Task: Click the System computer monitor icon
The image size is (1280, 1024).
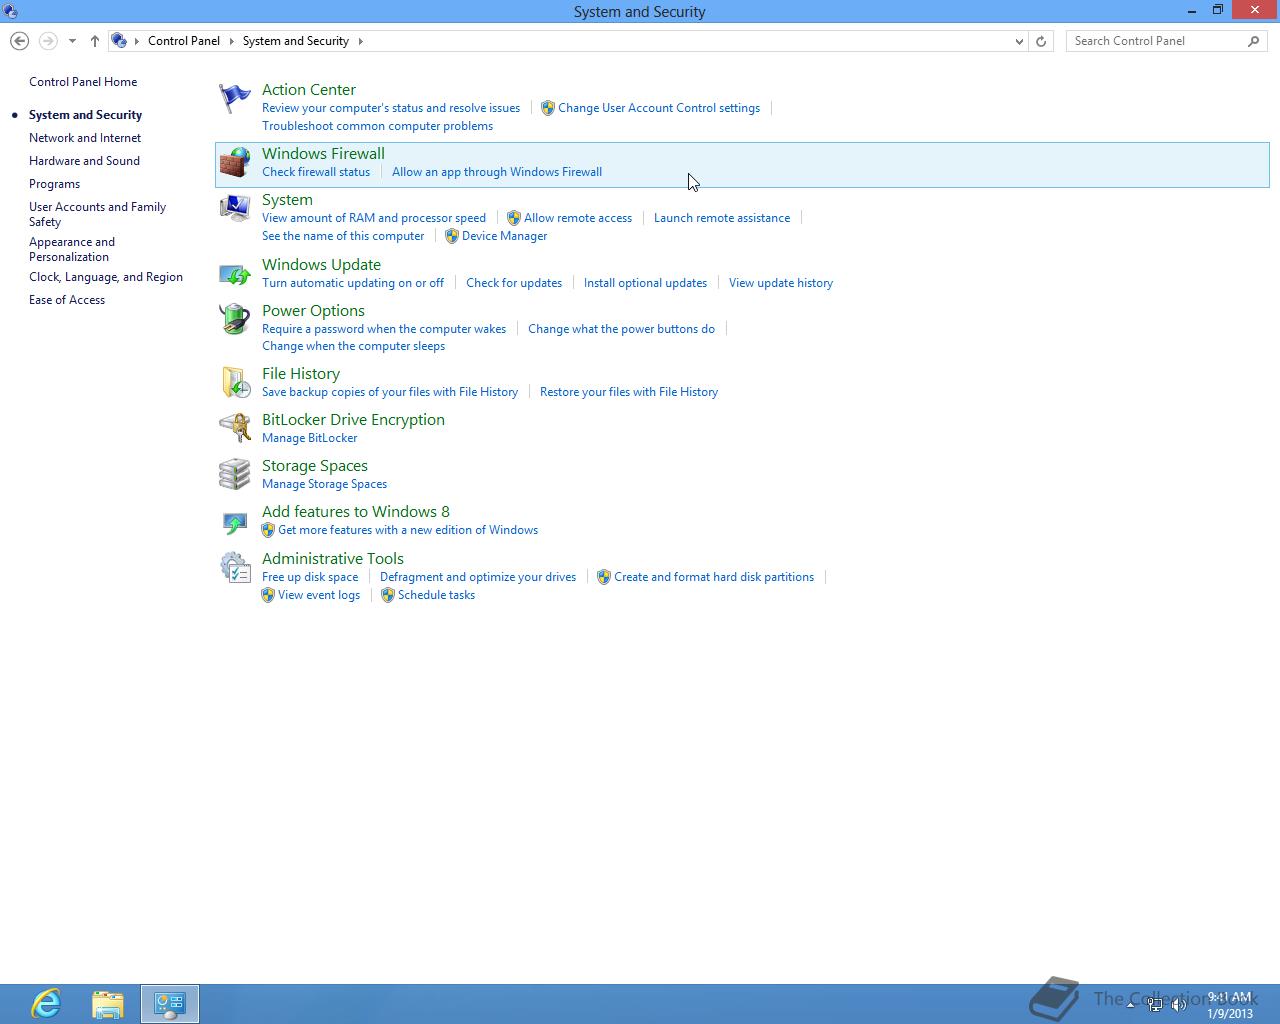Action: point(234,209)
